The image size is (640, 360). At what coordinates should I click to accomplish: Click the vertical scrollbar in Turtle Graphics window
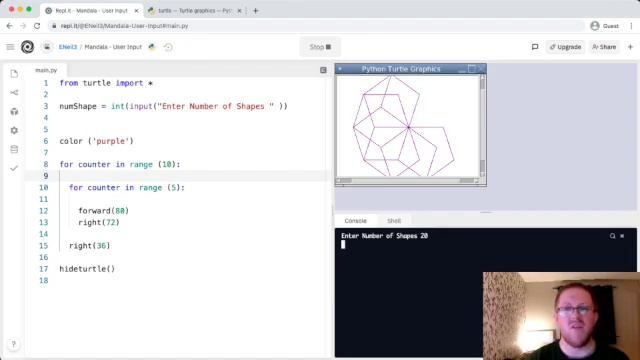point(482,126)
